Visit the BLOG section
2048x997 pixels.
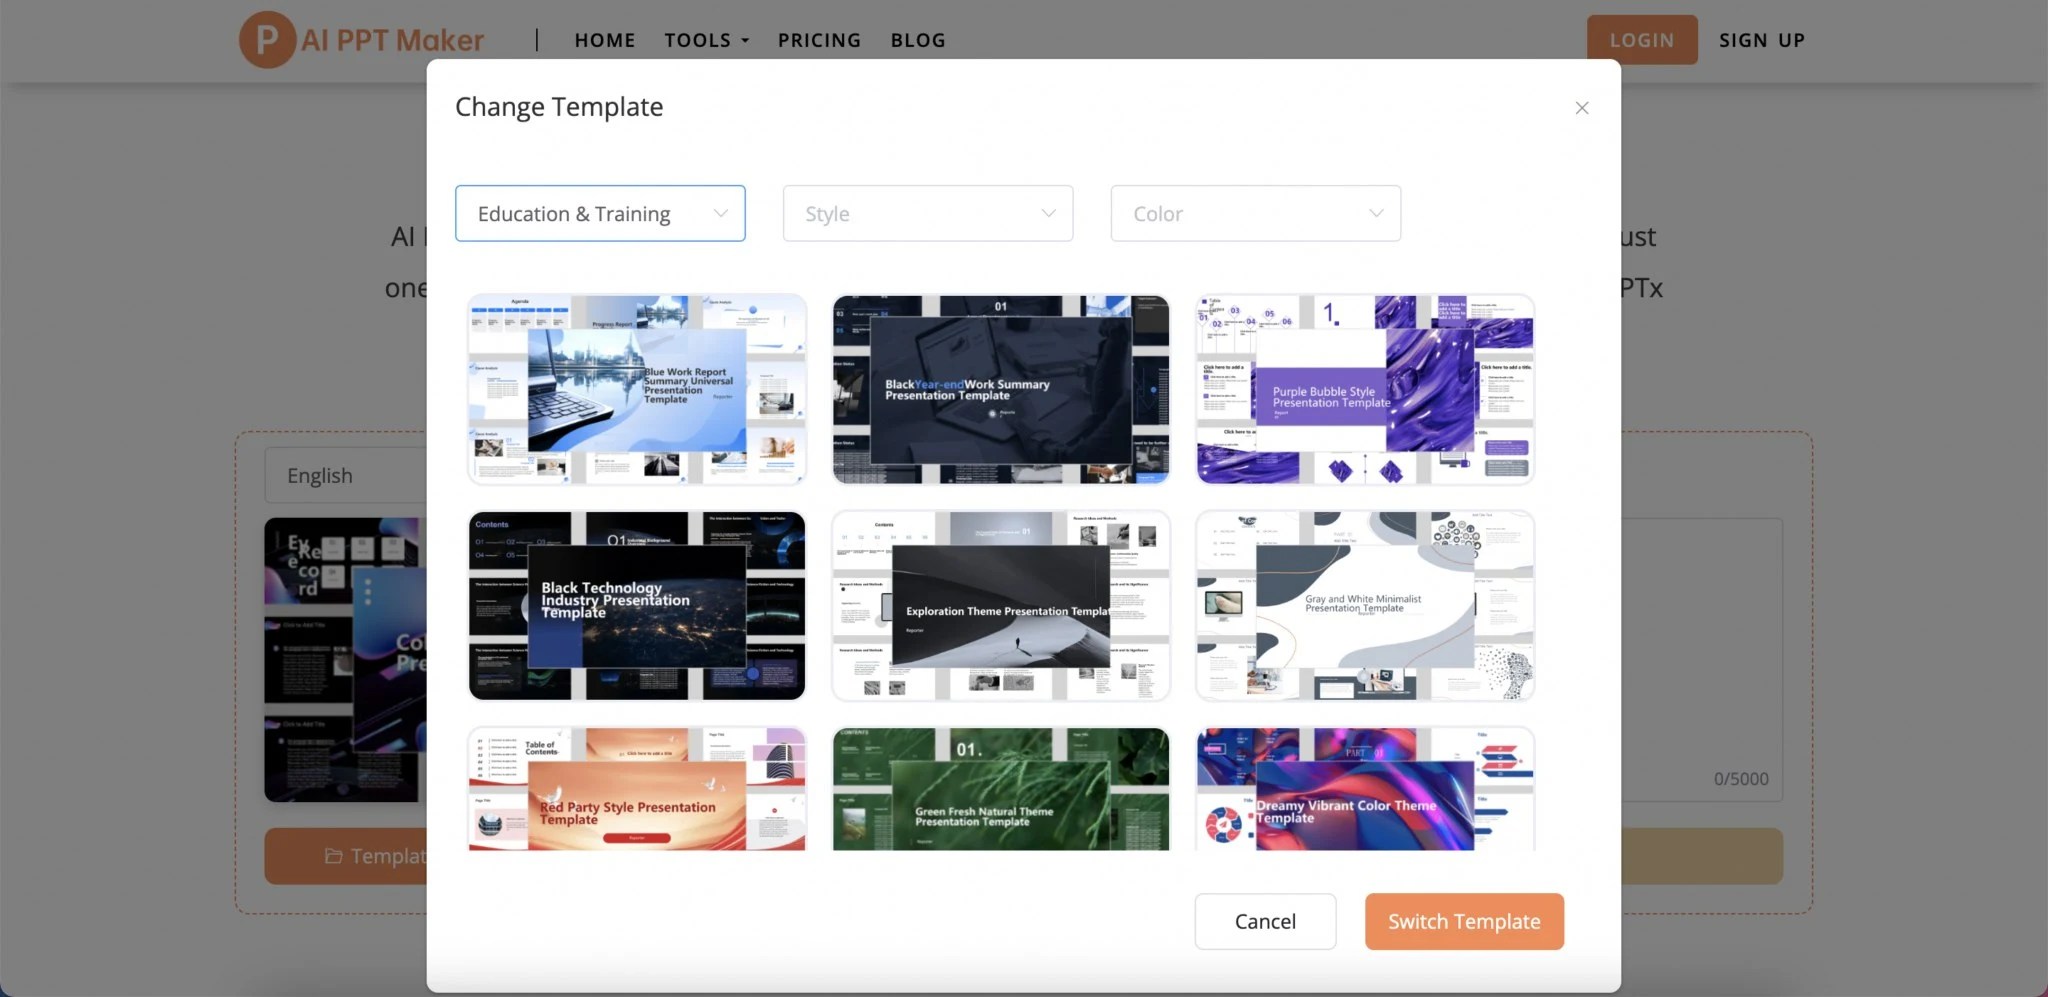[917, 40]
